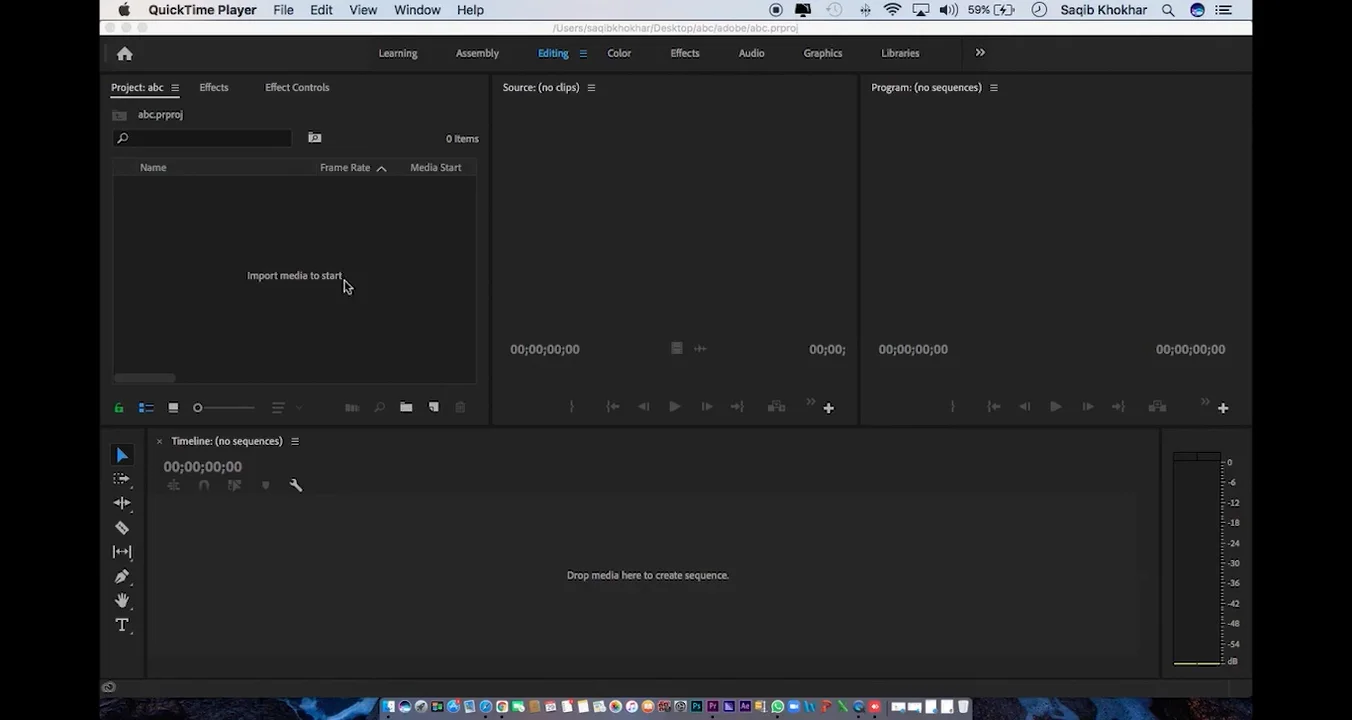Click Mark In in Source monitor
Viewport: 1352px width, 720px height.
tap(571, 407)
